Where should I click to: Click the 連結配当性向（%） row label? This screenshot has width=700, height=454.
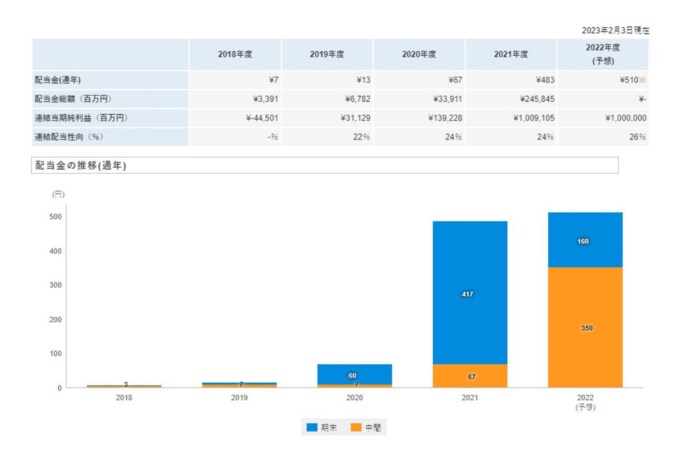70,136
